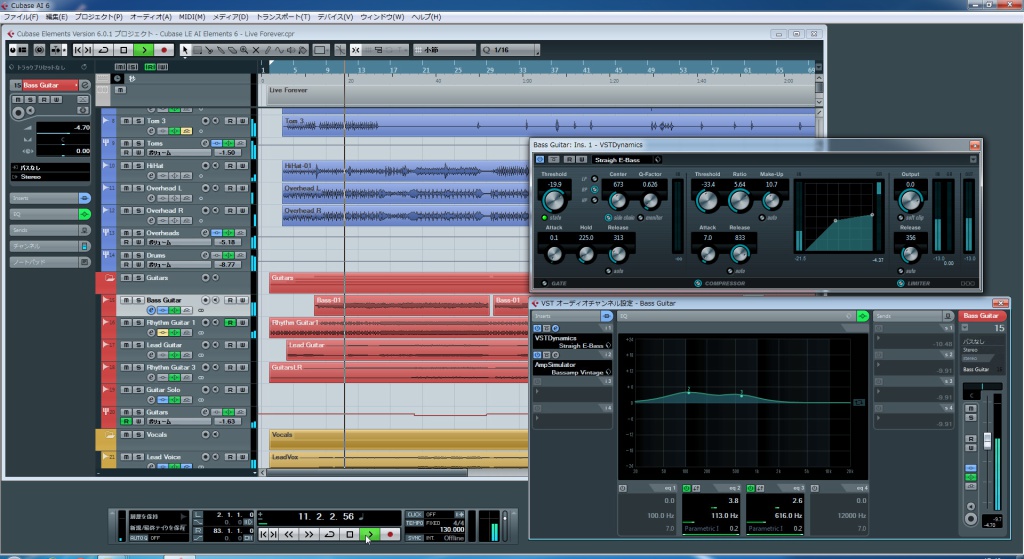The height and width of the screenshot is (559, 1024).
Task: Open トランスポート(T) menu
Action: [x=283, y=17]
